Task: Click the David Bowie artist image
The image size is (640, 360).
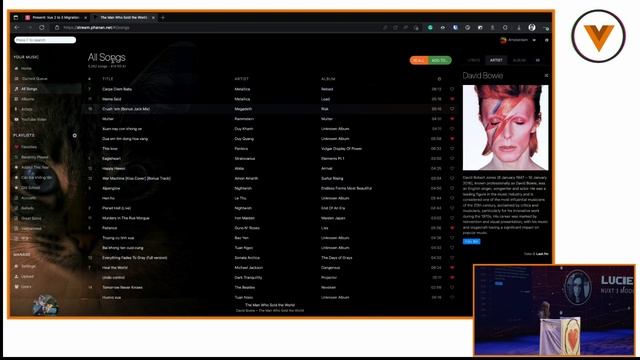Action: point(505,127)
